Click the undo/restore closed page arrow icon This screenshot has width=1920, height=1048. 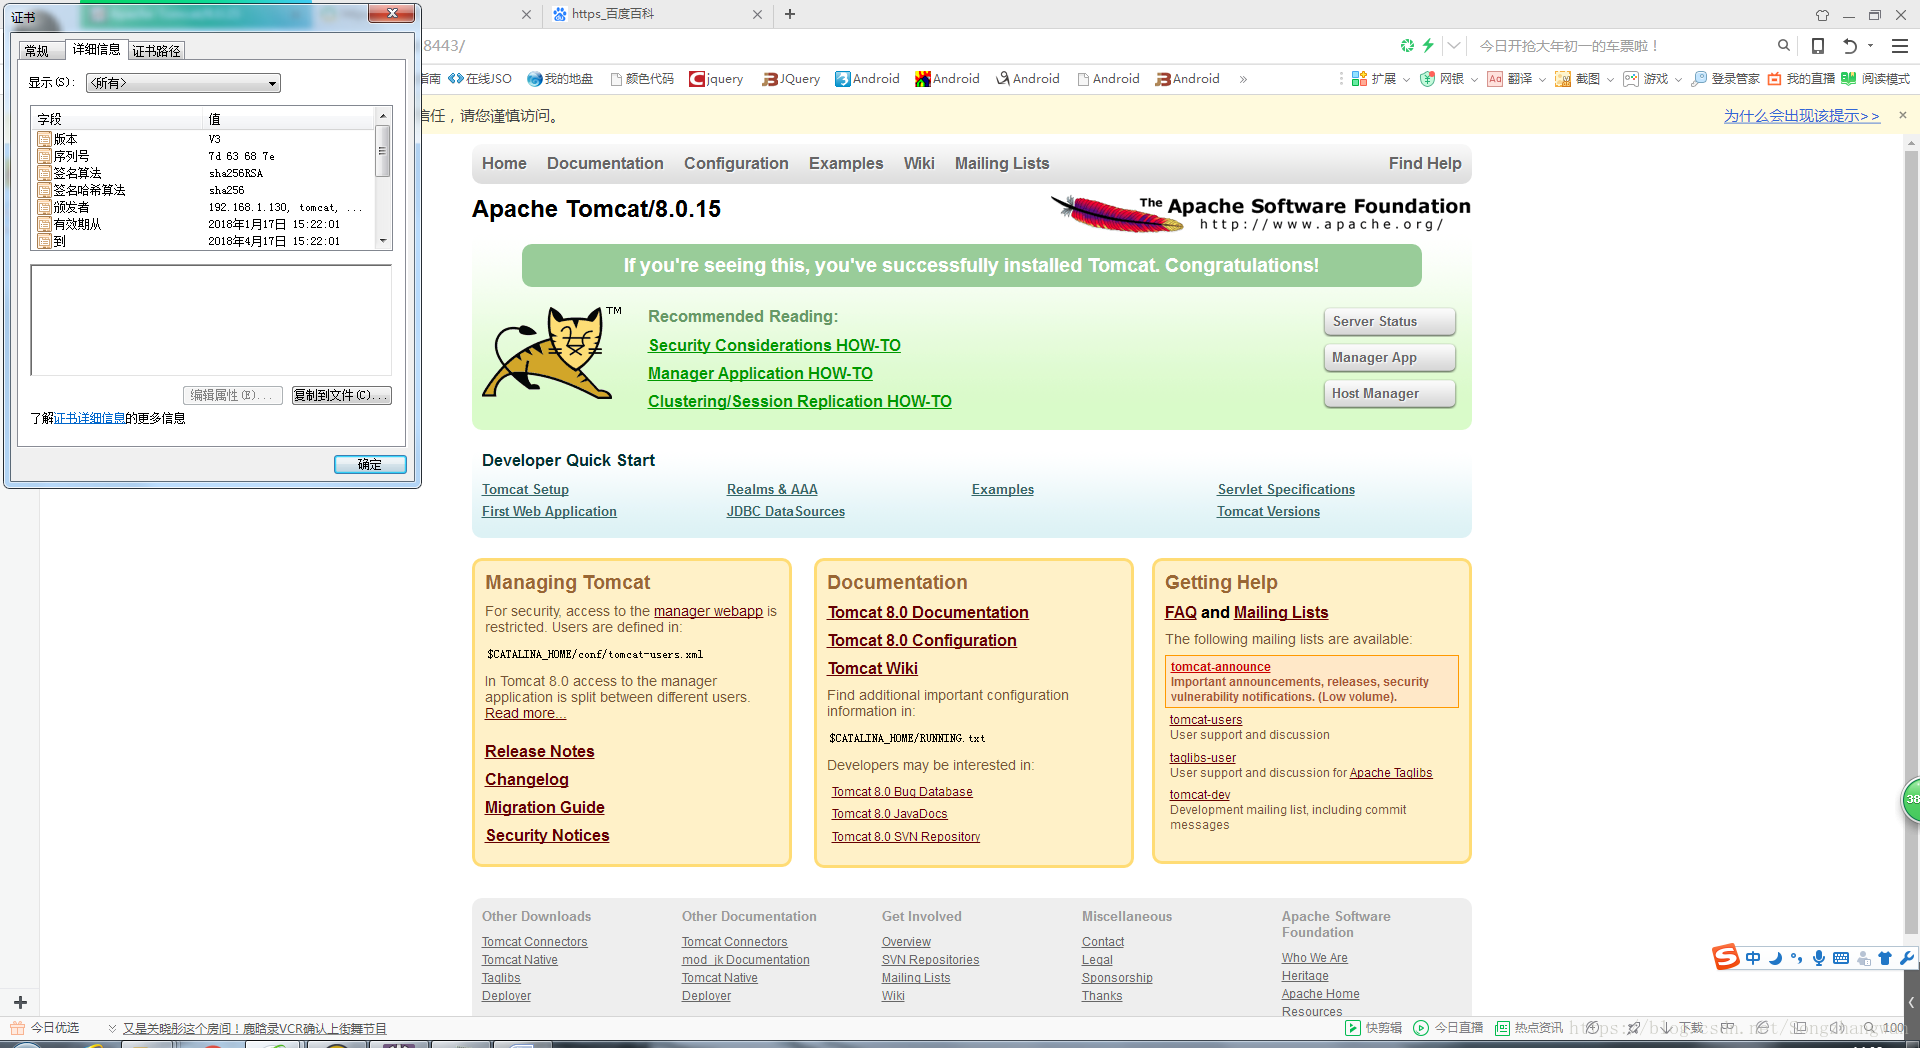click(1850, 46)
